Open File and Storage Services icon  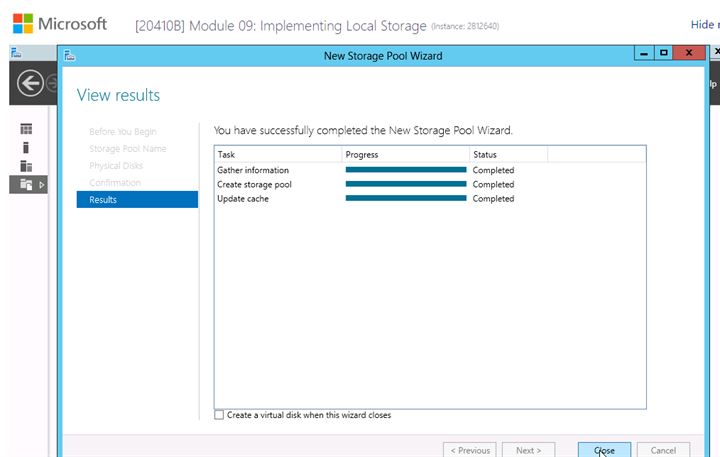point(26,185)
